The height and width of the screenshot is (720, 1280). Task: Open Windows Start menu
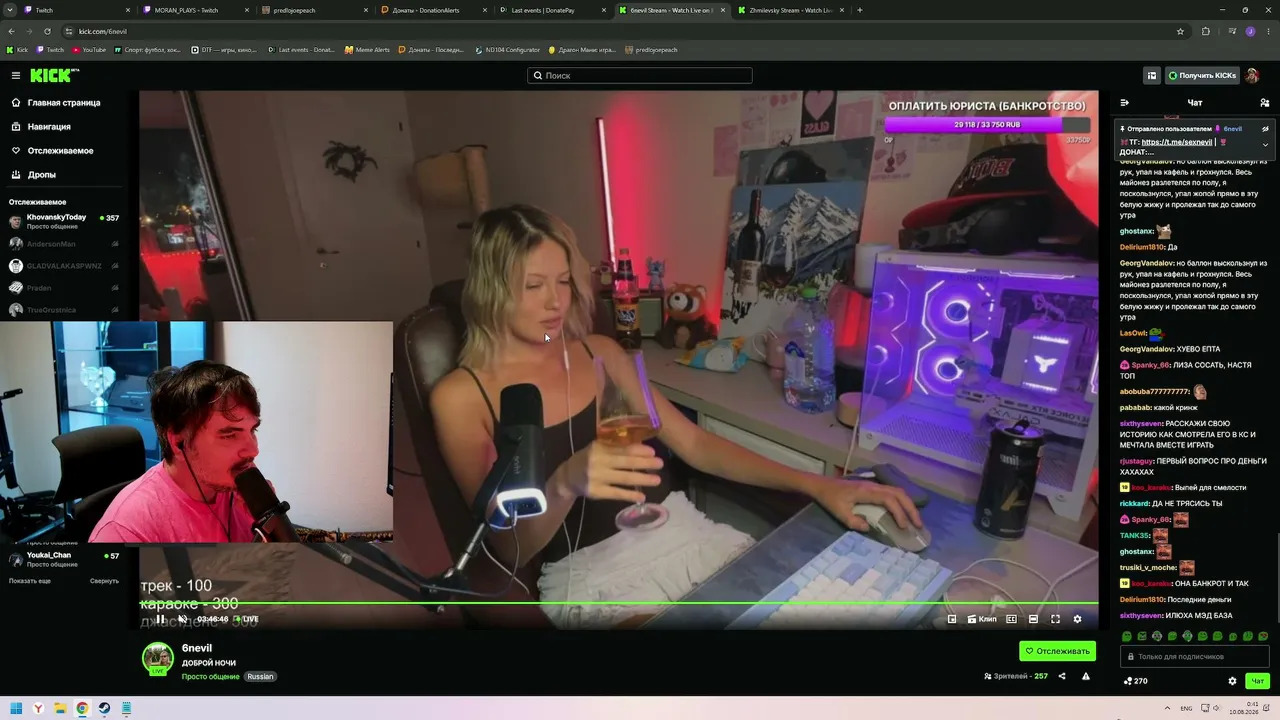(x=14, y=708)
